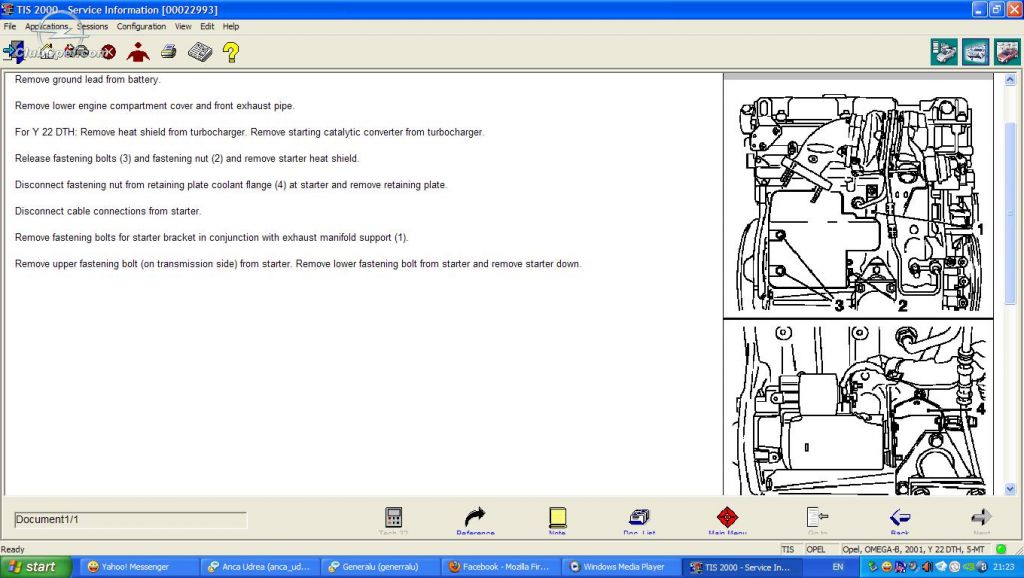Click the system tray clock 21:23
The image size is (1024, 578).
pyautogui.click(x=1004, y=567)
